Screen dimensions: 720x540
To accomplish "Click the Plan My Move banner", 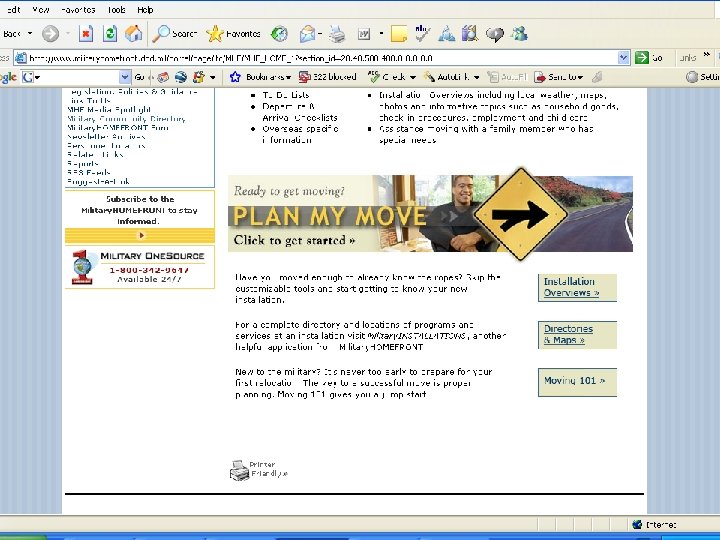I will [x=430, y=214].
